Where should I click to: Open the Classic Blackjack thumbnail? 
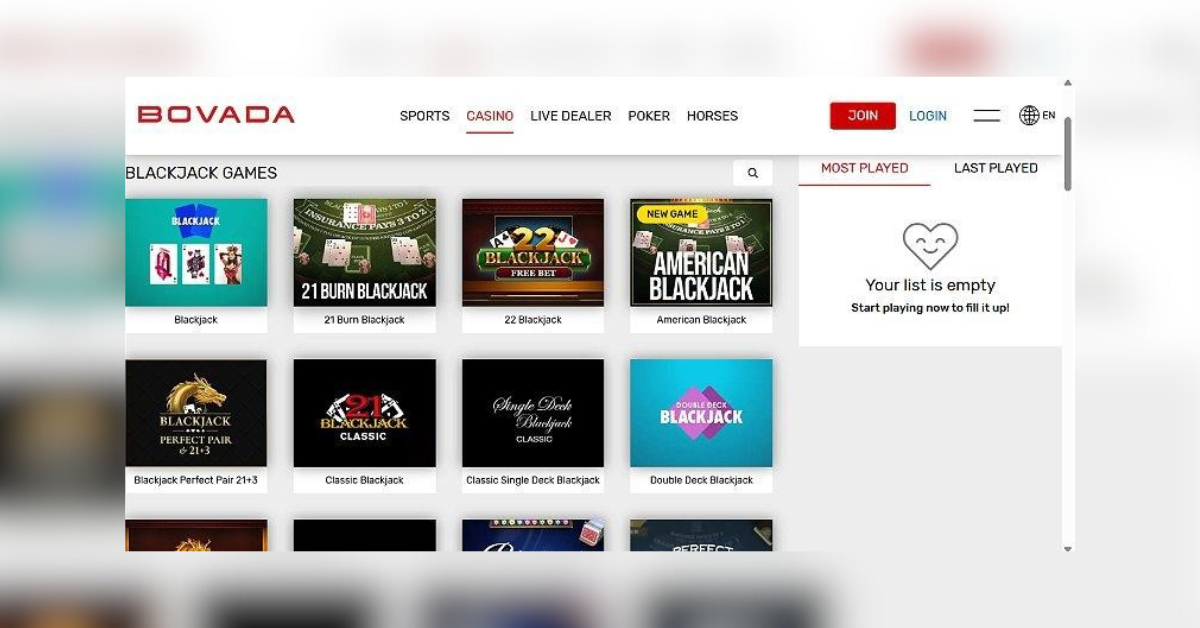coord(365,413)
